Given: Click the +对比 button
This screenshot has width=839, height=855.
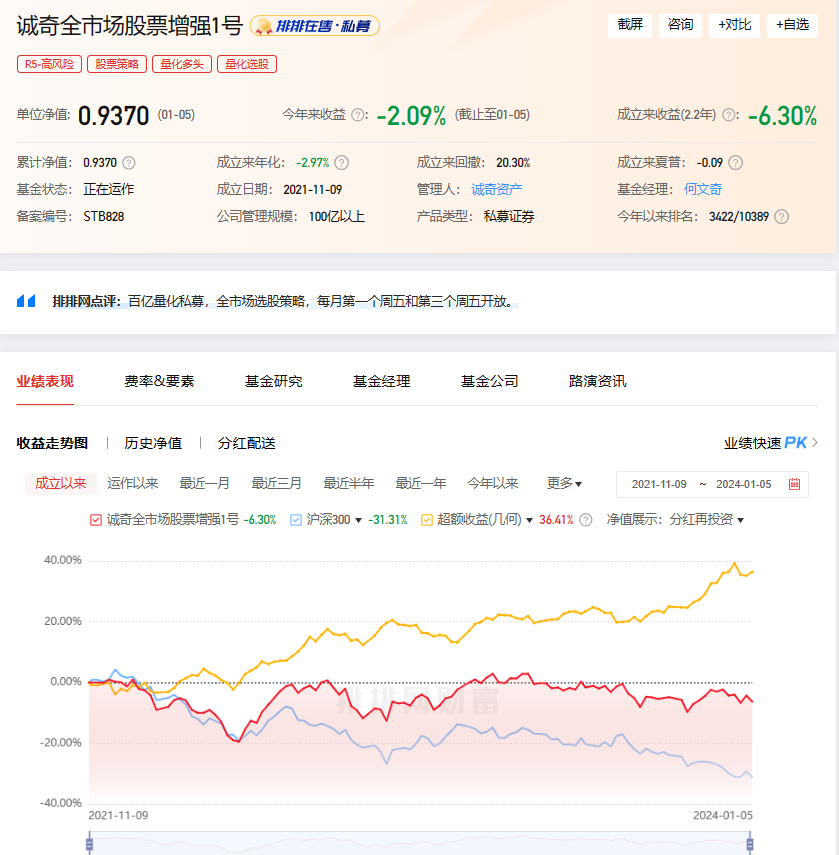Looking at the screenshot, I should pos(734,25).
